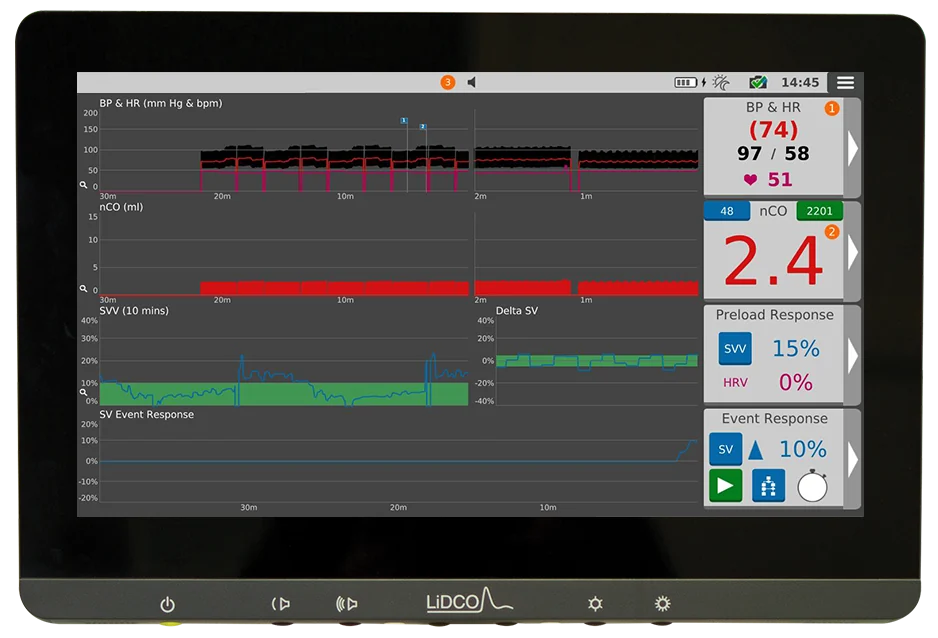Click the charging bolt icon
Screen dimensions: 938x638
(704, 83)
